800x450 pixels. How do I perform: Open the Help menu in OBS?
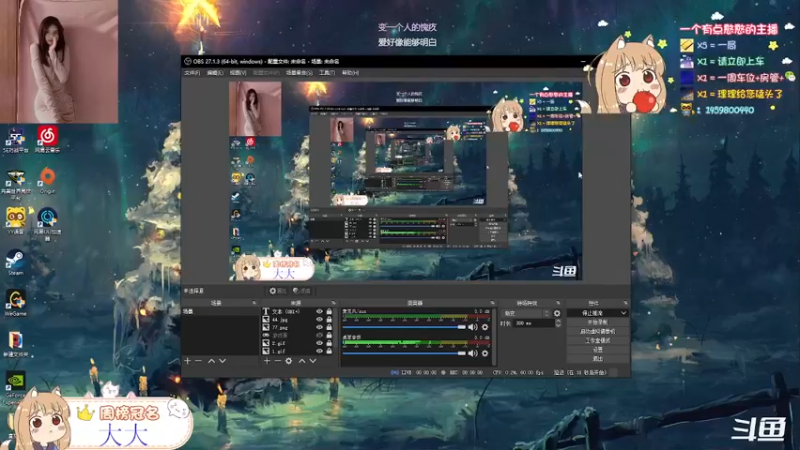coord(350,73)
